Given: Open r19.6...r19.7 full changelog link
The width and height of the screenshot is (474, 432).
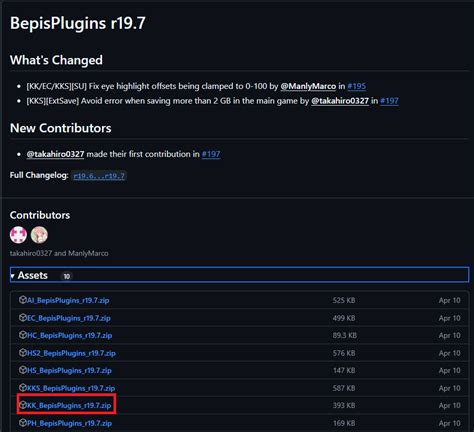Looking at the screenshot, I should pos(99,176).
